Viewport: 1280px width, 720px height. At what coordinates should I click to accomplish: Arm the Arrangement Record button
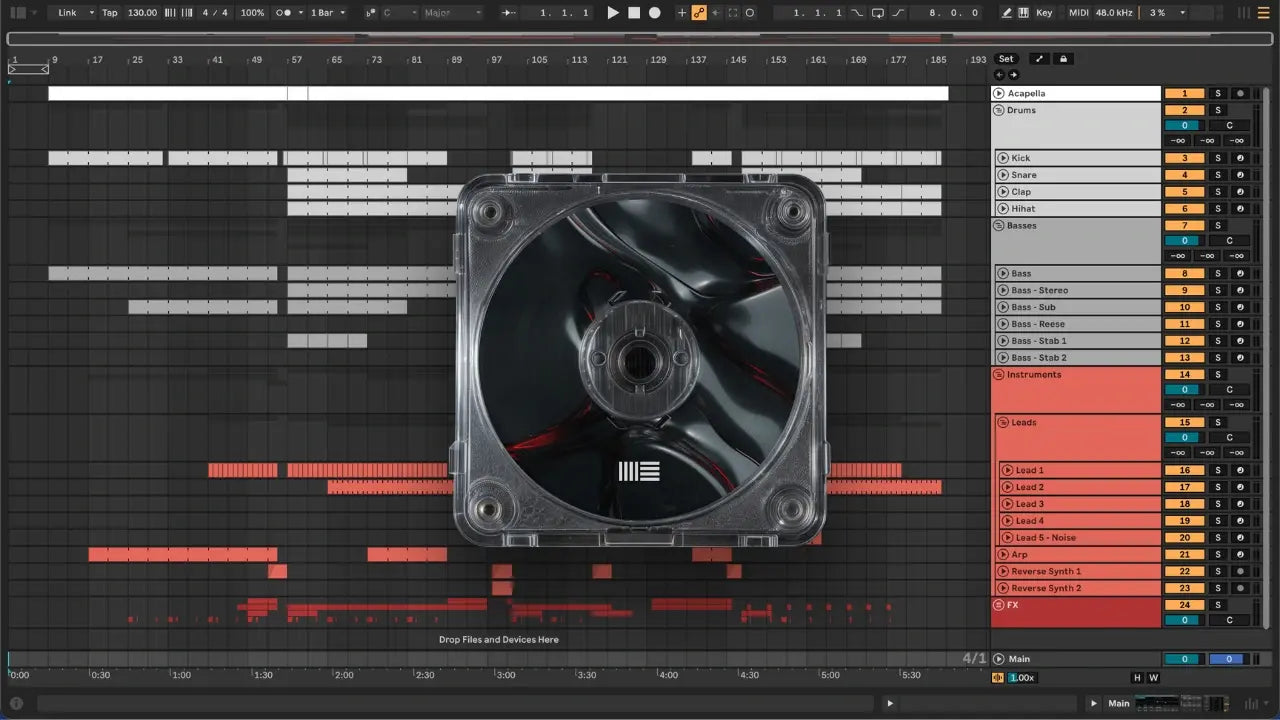point(655,13)
